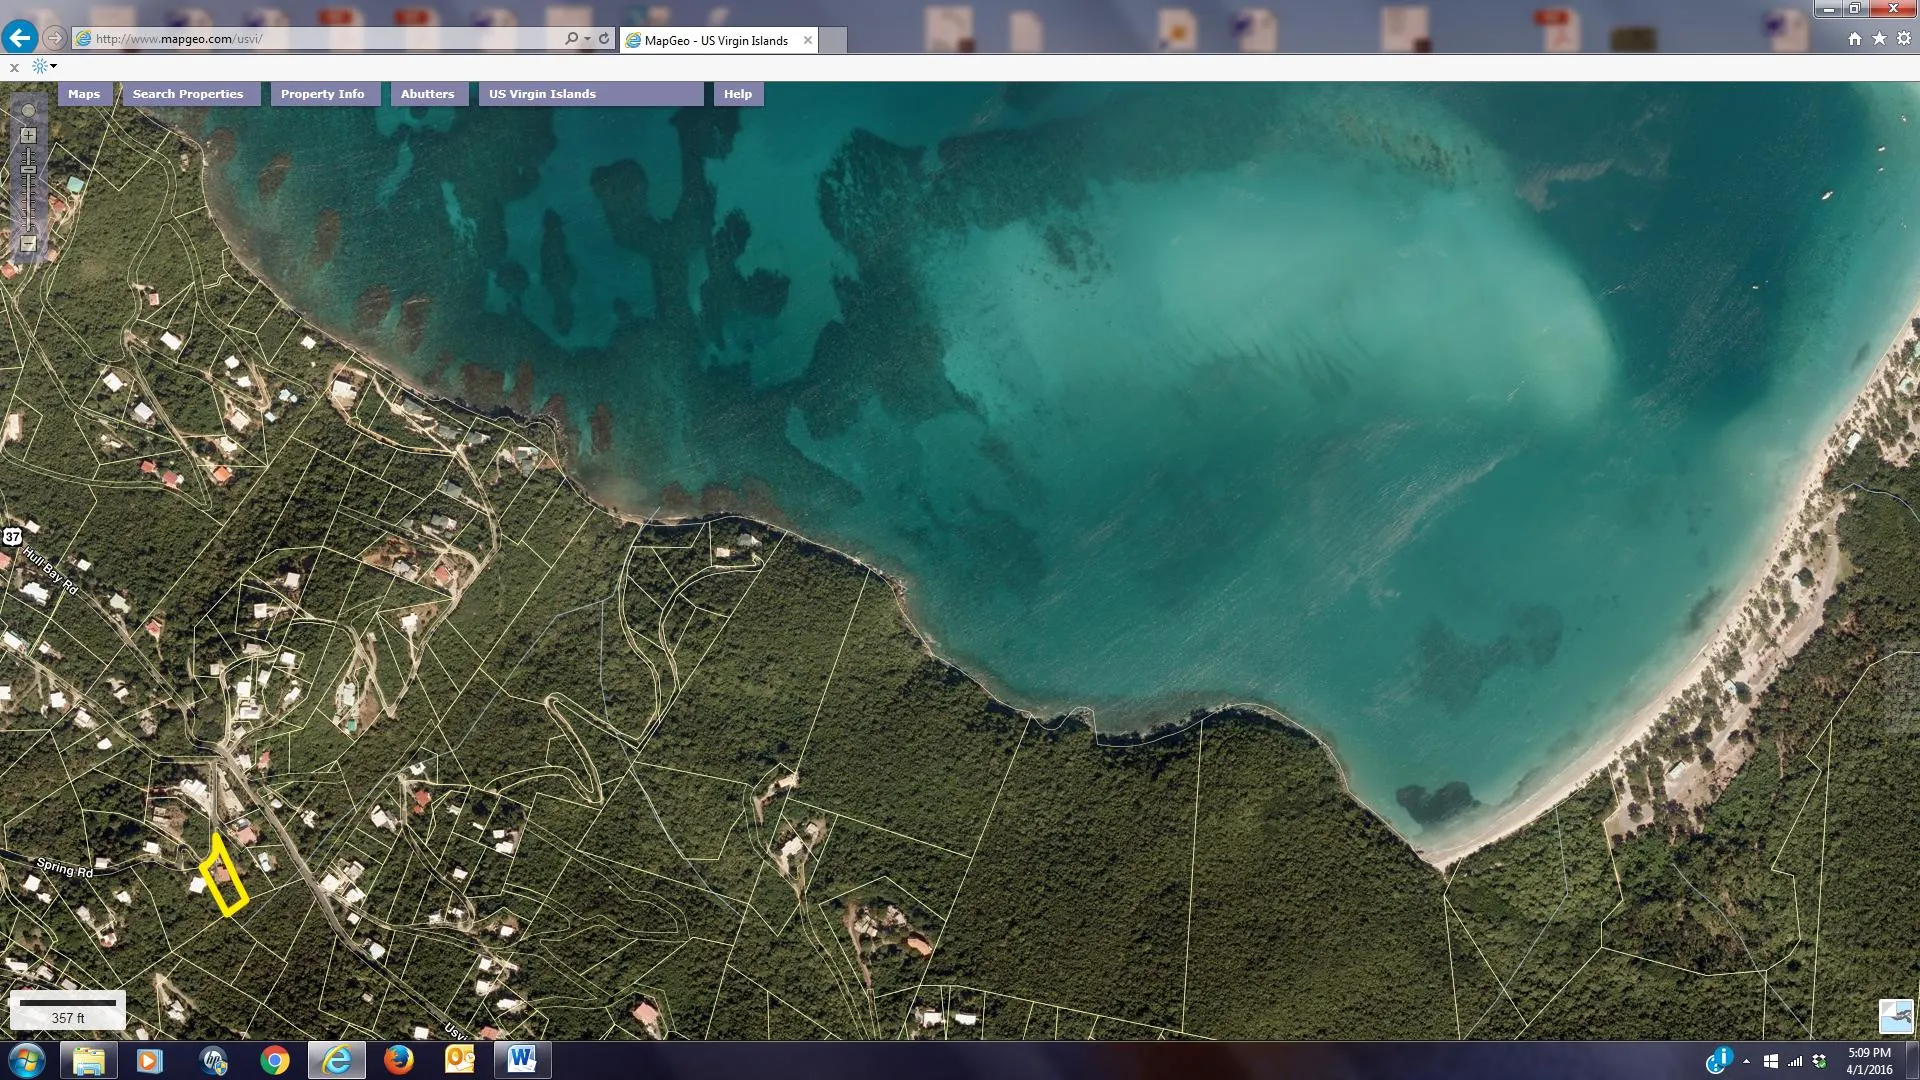Screen dimensions: 1920x1080
Task: Open the Help menu
Action: click(x=737, y=94)
